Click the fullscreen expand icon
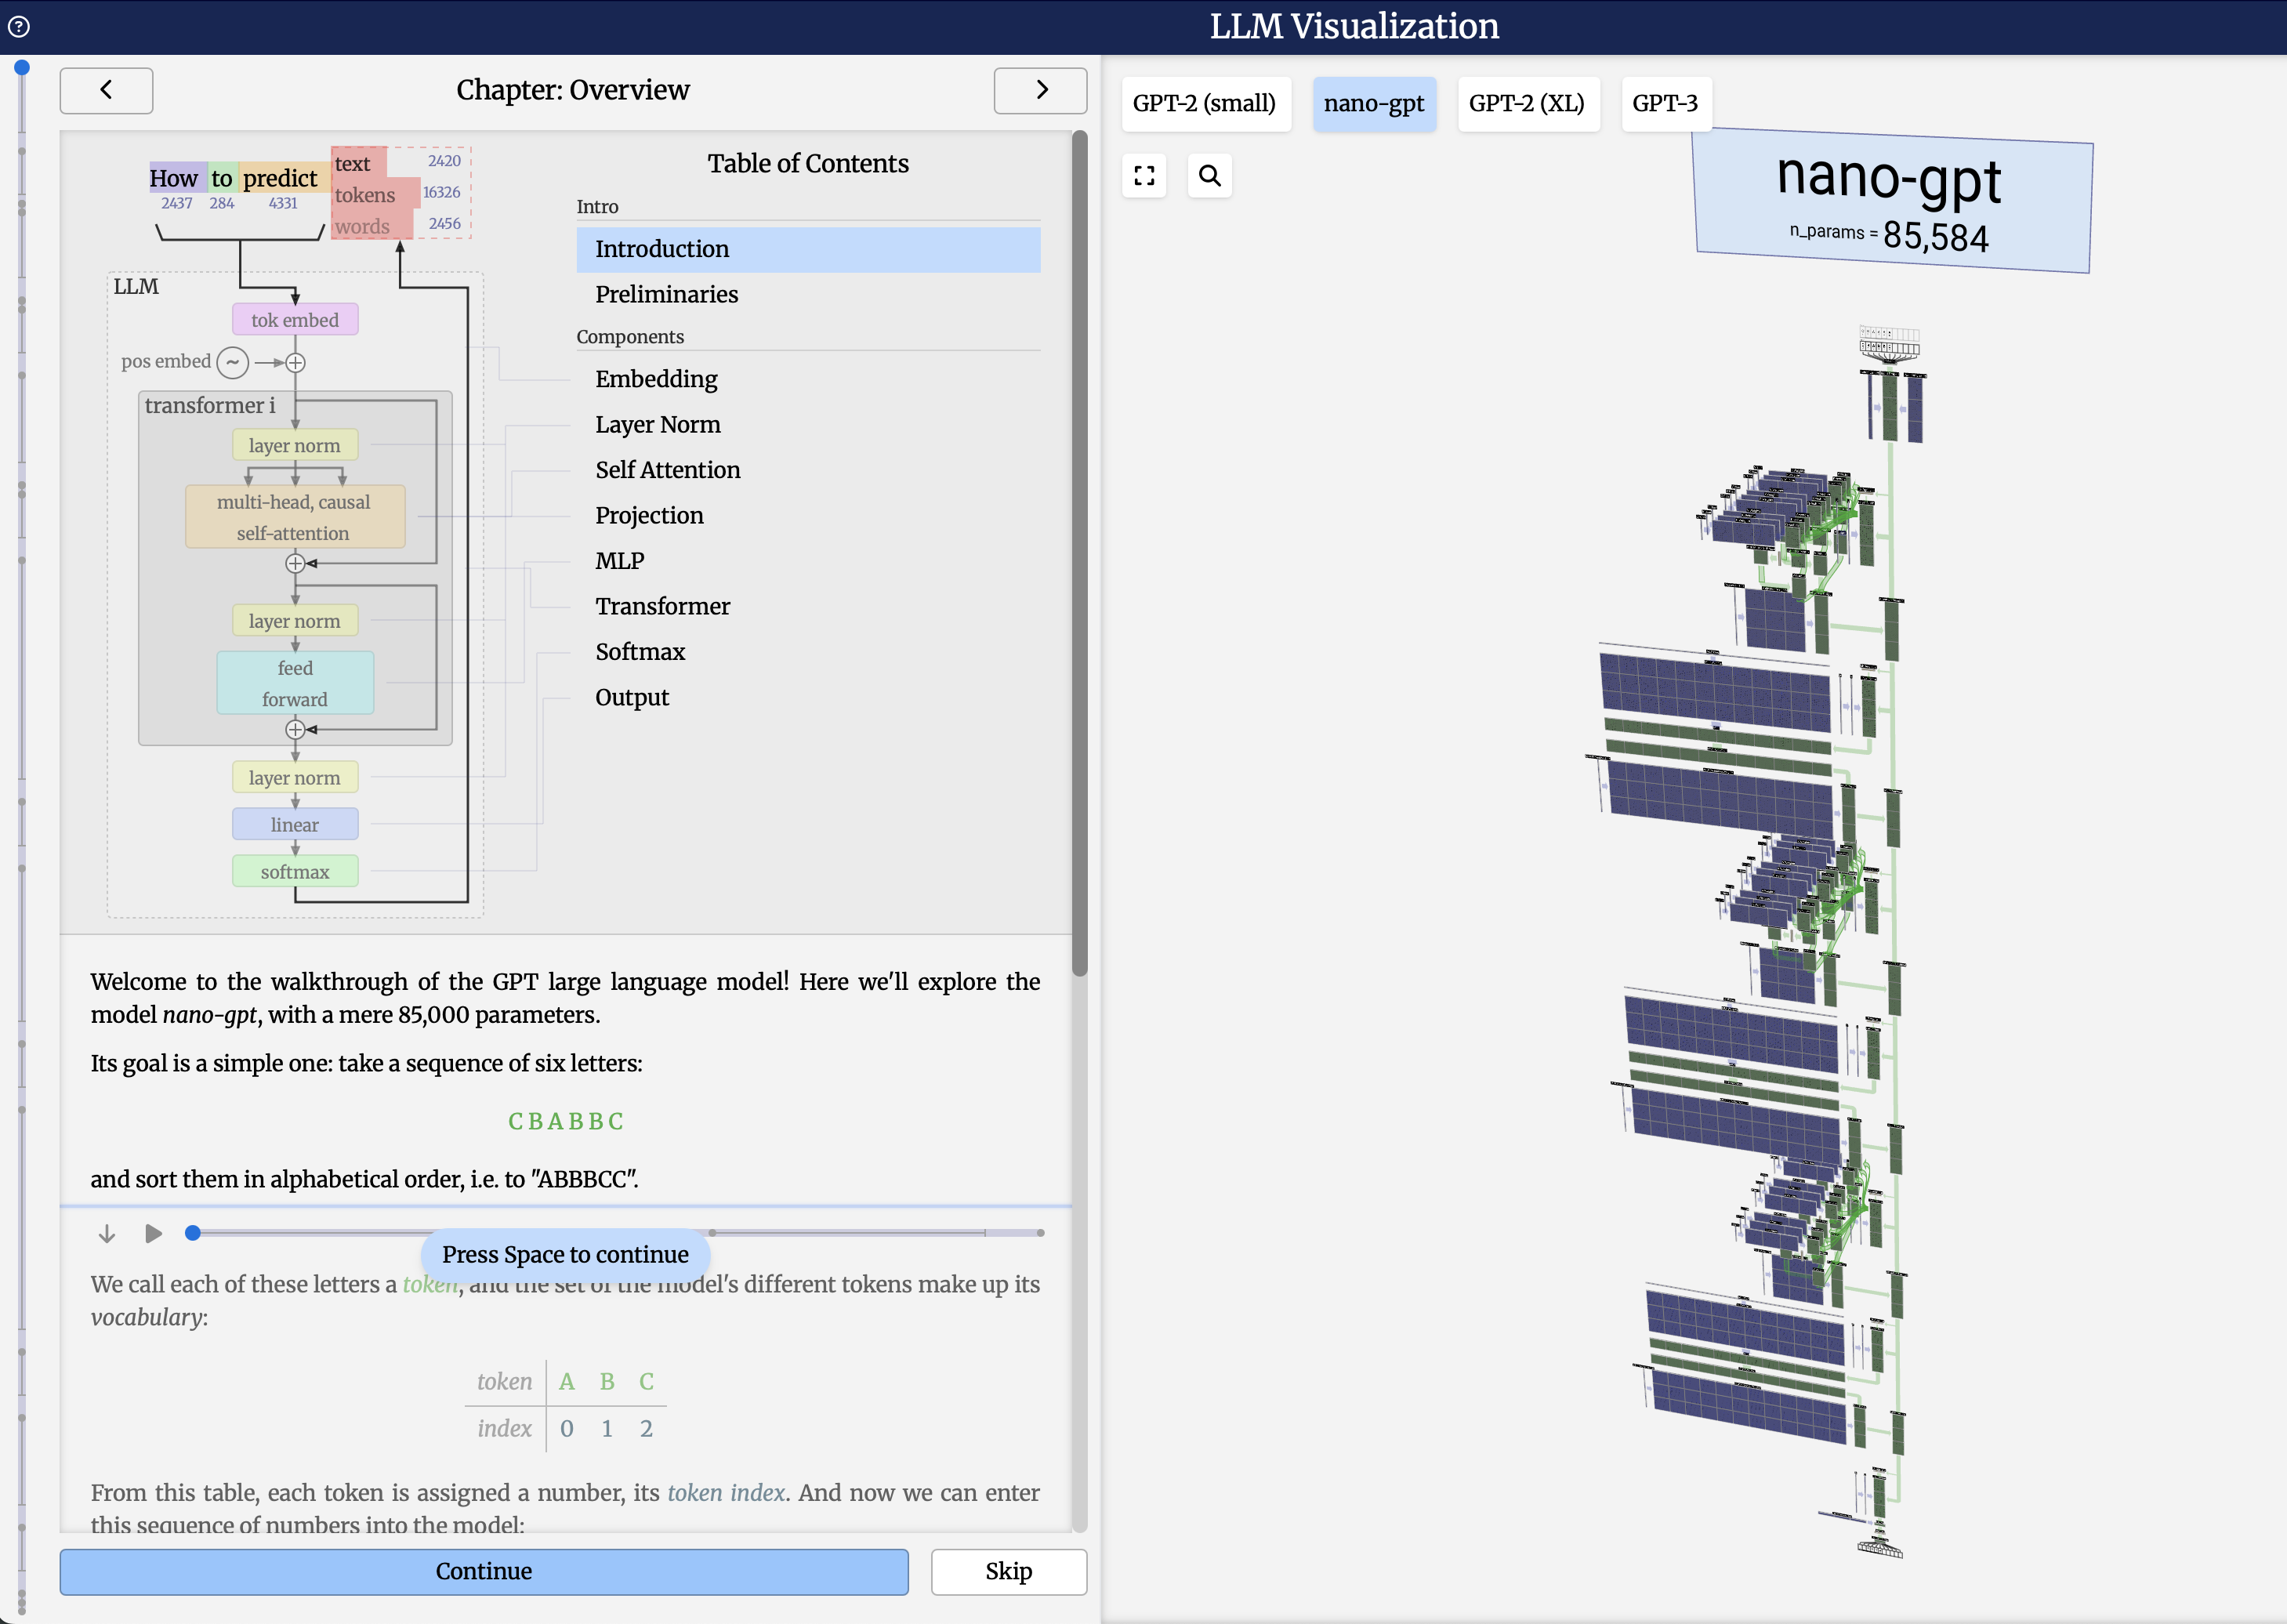The height and width of the screenshot is (1624, 2287). [x=1144, y=176]
